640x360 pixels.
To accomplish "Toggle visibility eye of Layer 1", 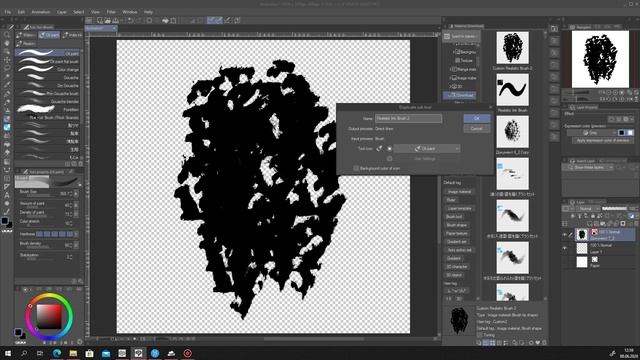I will tap(565, 248).
